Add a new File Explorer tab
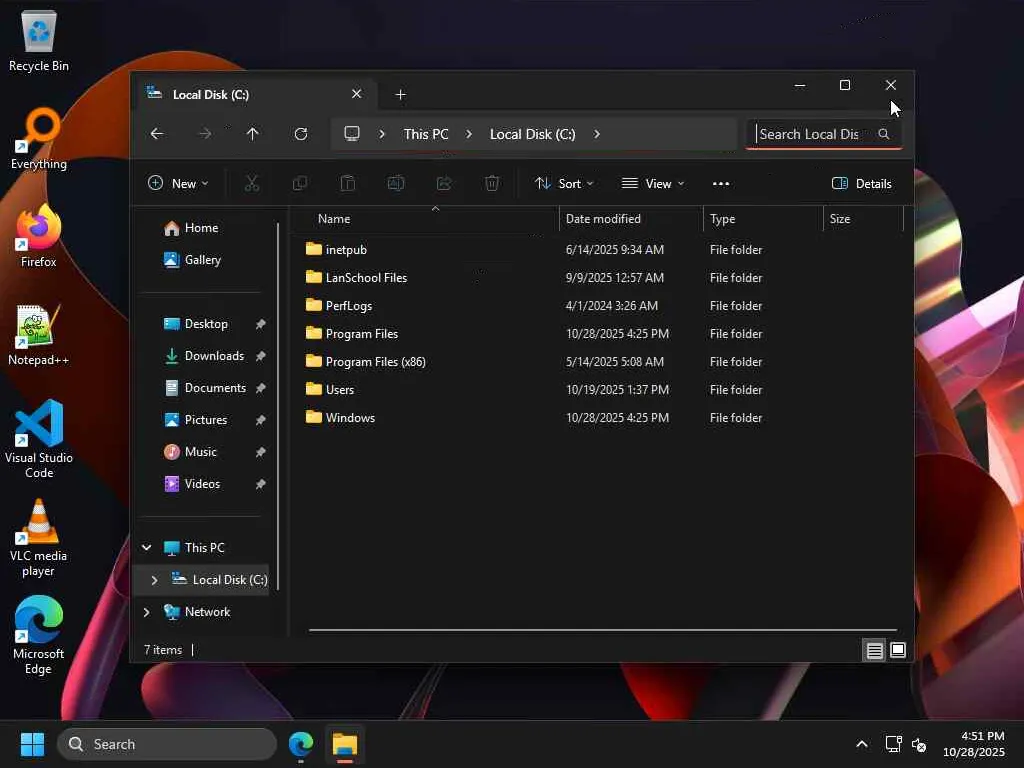Viewport: 1024px width, 768px height. coord(400,95)
